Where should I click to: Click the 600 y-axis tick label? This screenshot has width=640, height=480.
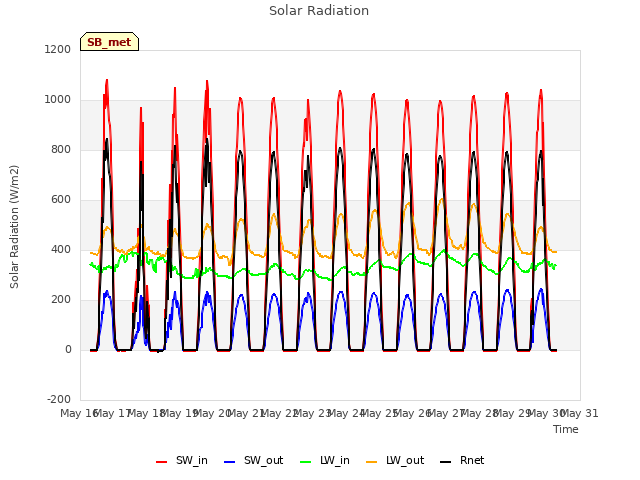(61, 200)
